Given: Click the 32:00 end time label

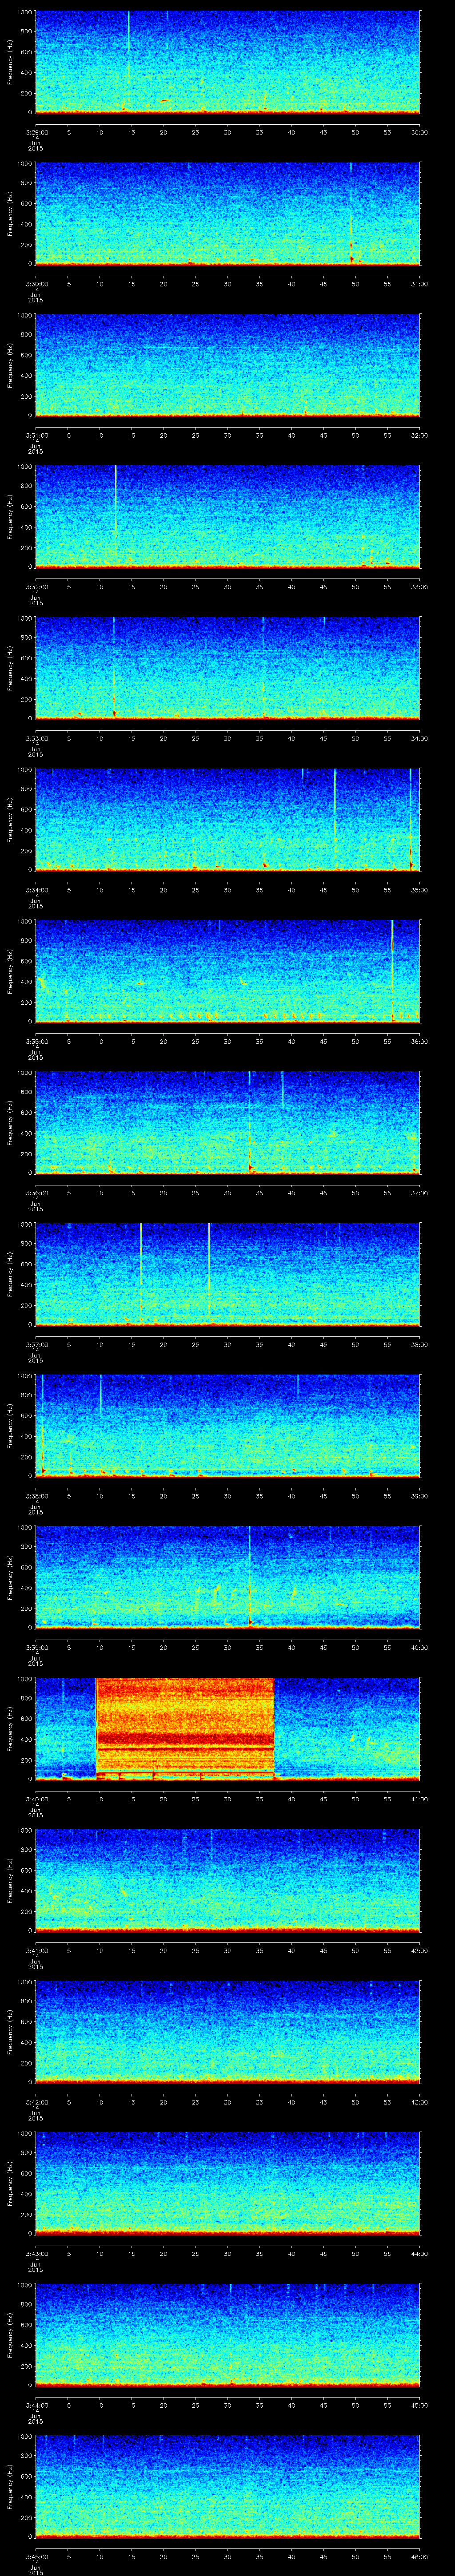Looking at the screenshot, I should coord(419,435).
